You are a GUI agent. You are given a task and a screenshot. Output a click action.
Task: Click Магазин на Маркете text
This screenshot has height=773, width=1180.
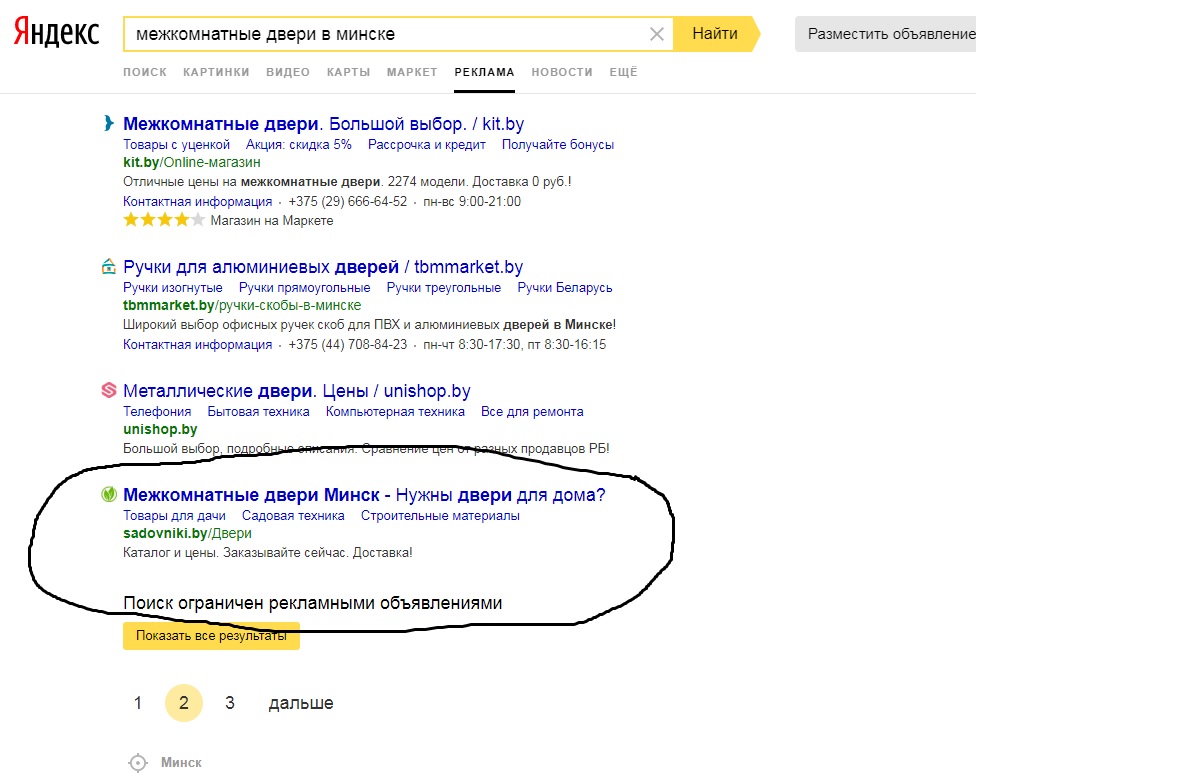[x=272, y=221]
